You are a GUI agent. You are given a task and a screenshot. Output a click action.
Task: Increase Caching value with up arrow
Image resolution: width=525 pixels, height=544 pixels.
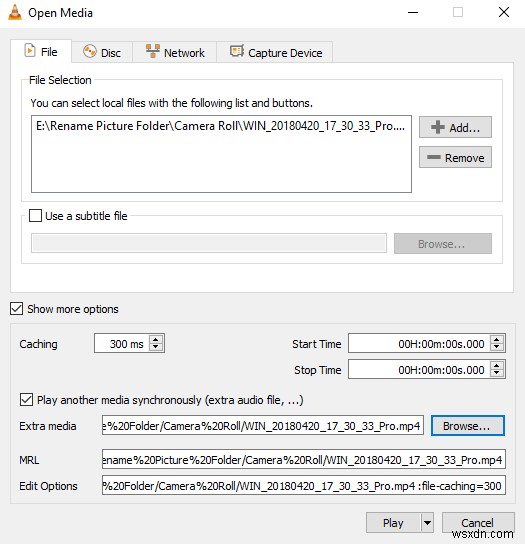coord(156,340)
